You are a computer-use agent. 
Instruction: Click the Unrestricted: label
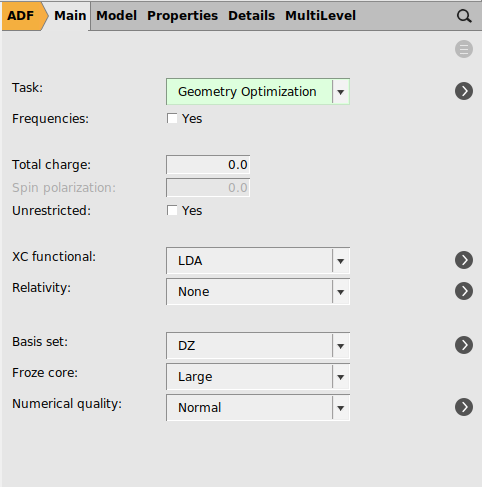click(52, 211)
